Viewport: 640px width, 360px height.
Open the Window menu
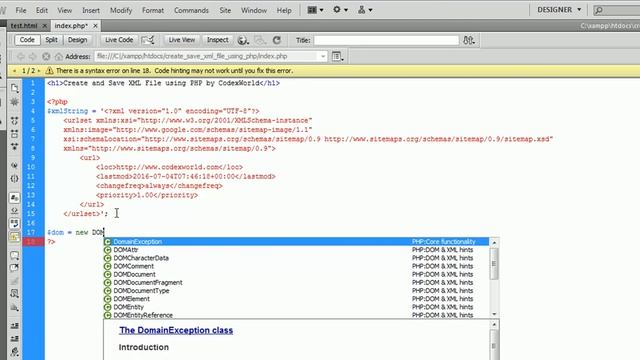tap(253, 10)
